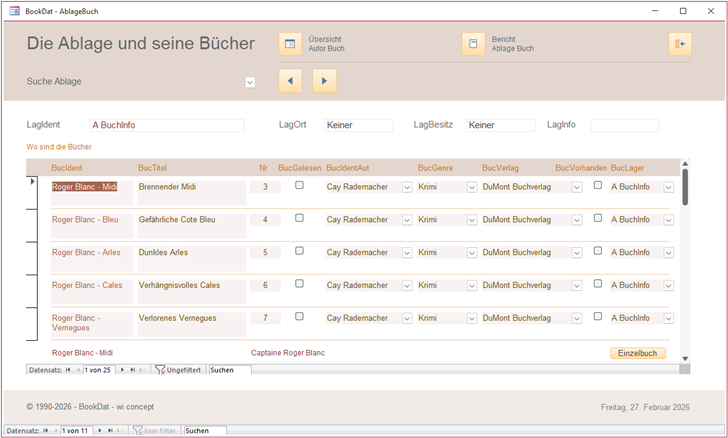Expand the Suche Ablage dropdown

point(250,82)
